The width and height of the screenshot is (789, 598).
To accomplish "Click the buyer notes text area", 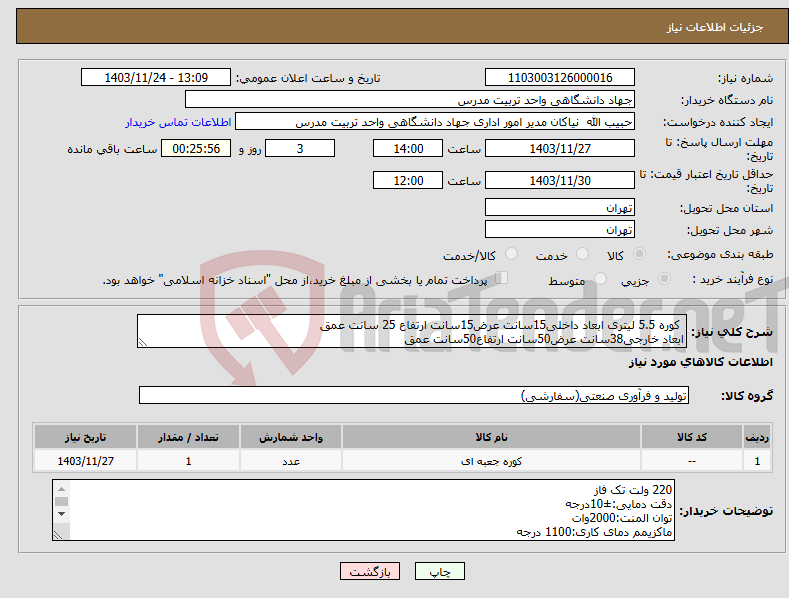I will [363, 510].
